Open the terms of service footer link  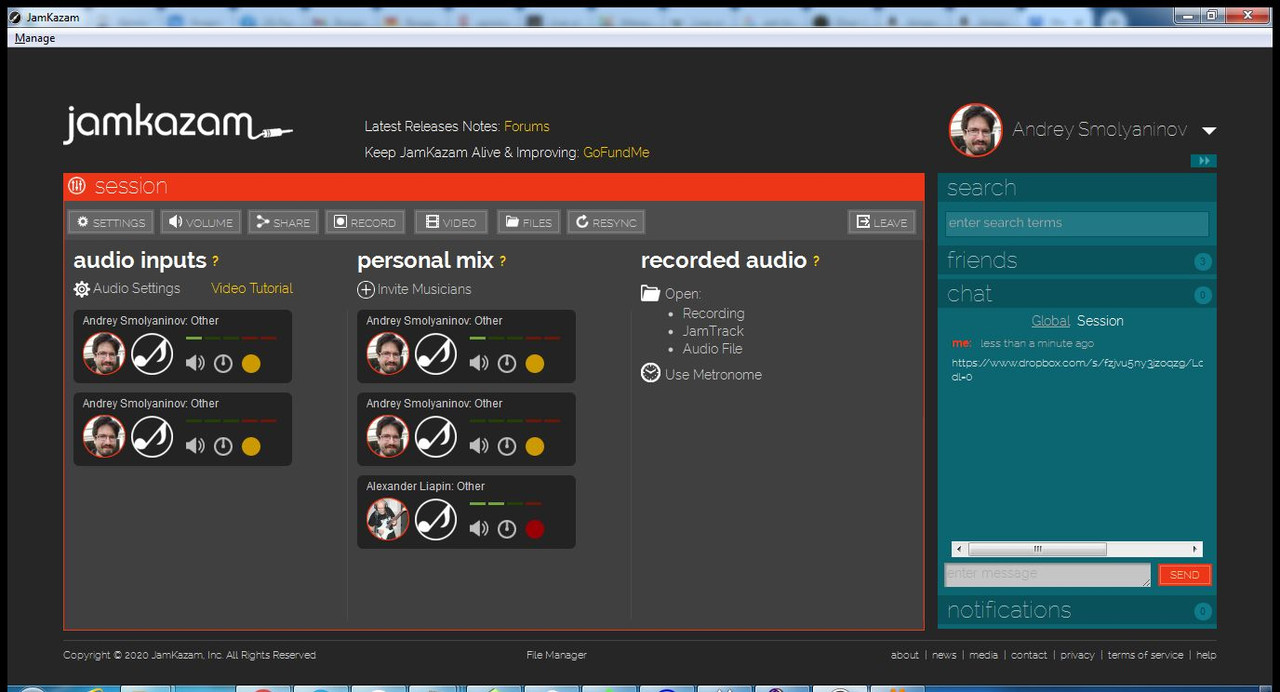(x=1145, y=655)
